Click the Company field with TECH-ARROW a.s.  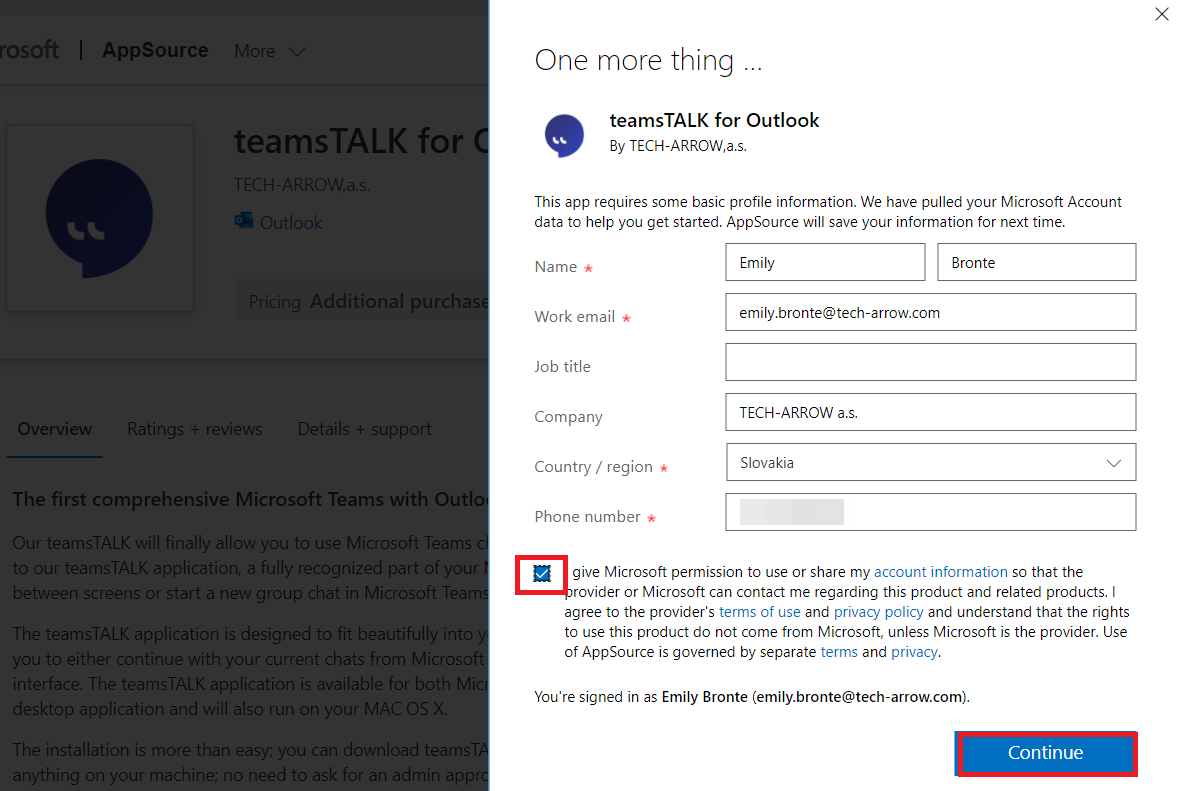click(931, 412)
